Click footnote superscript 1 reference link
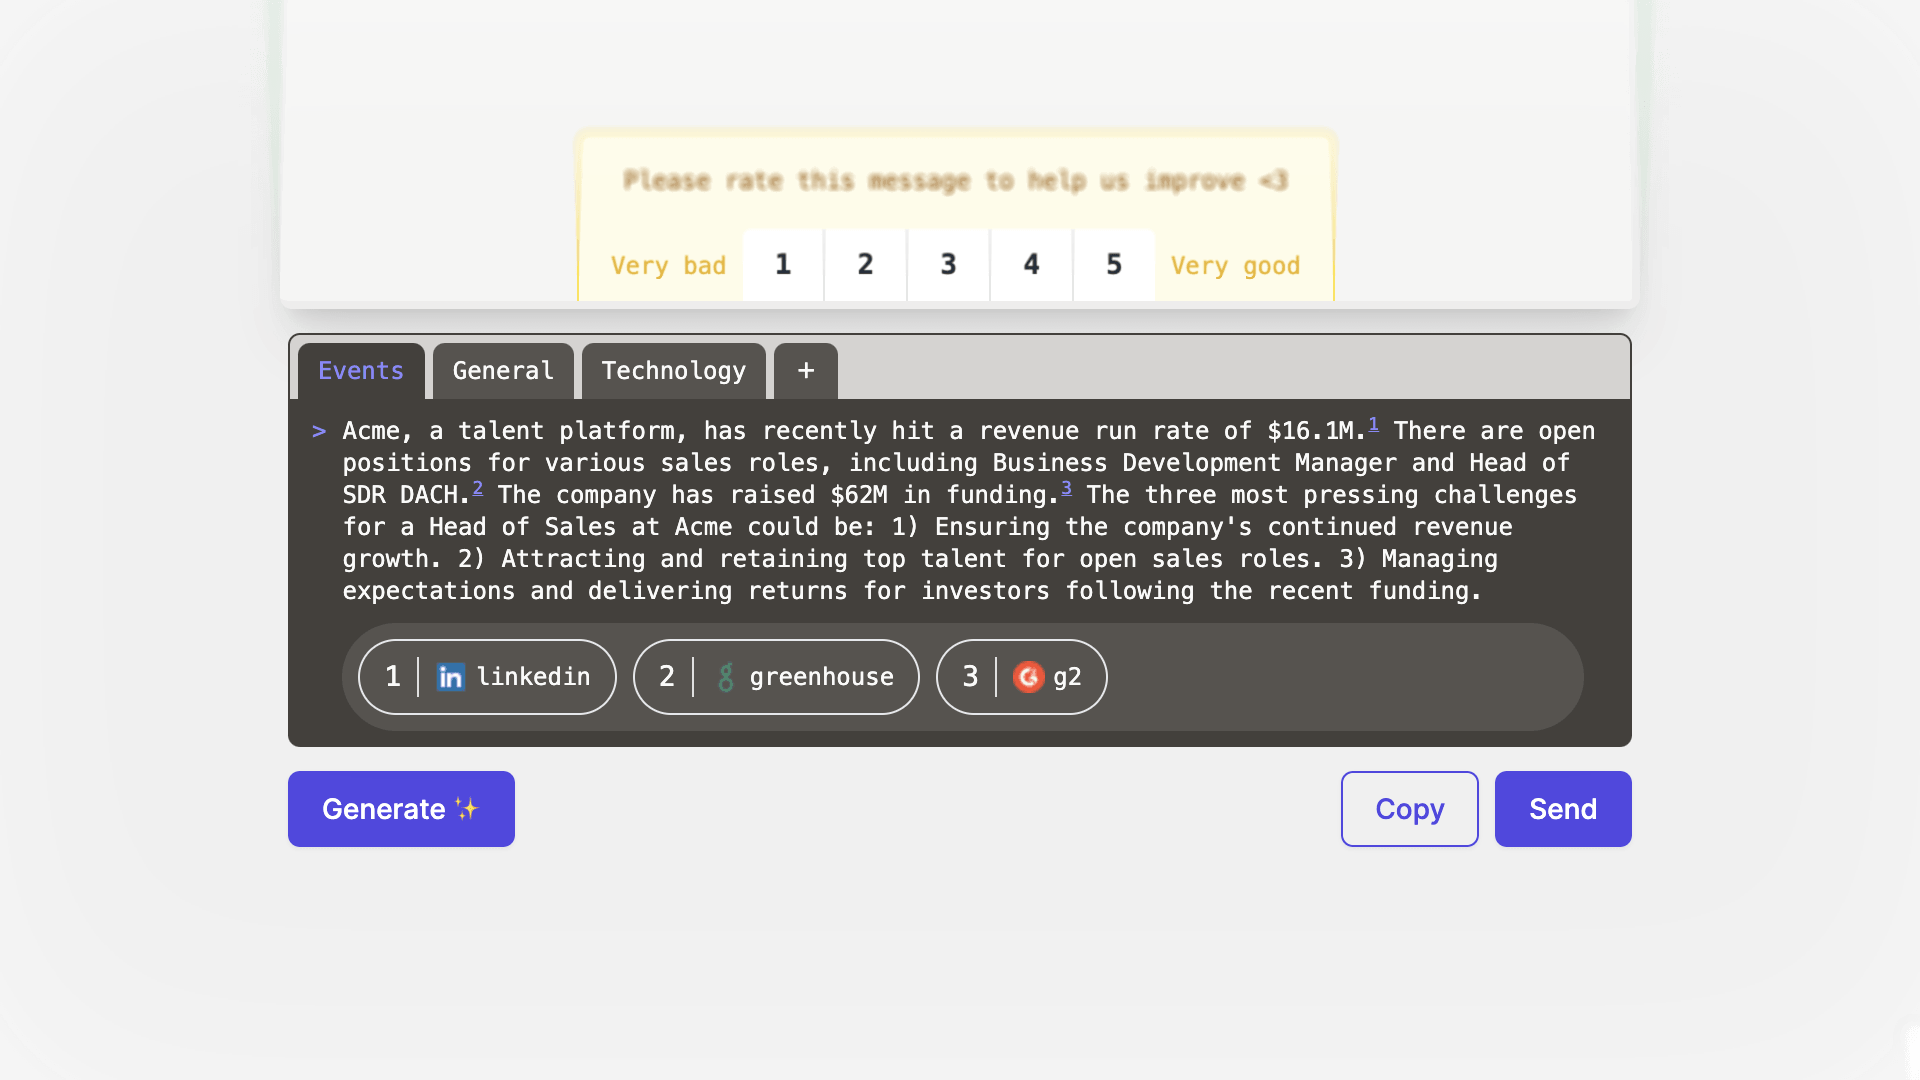Viewport: 1920px width, 1080px height. tap(1373, 421)
